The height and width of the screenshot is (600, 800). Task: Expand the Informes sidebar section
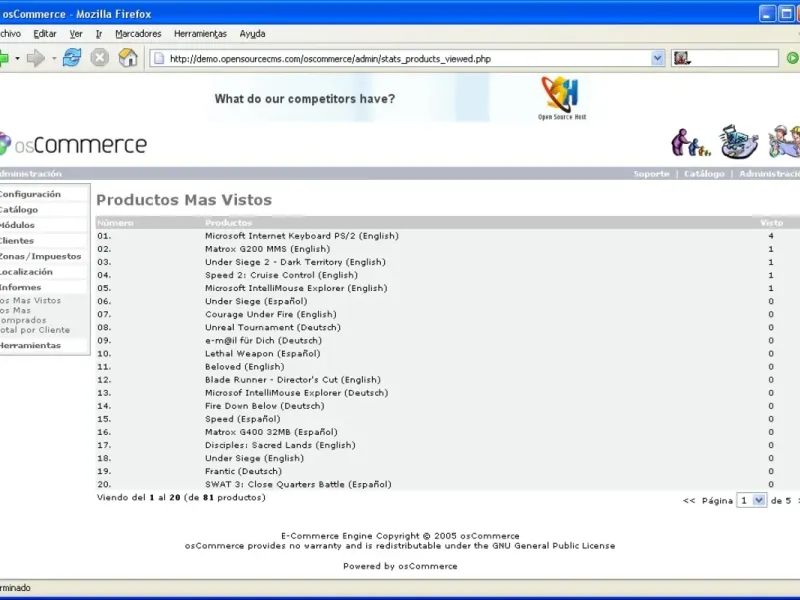point(21,287)
